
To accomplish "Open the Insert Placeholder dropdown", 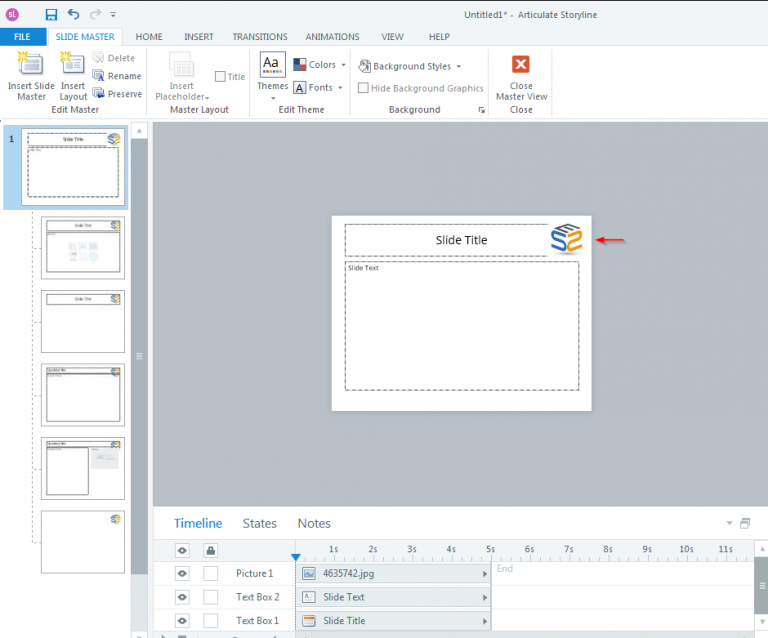I will coord(182,76).
